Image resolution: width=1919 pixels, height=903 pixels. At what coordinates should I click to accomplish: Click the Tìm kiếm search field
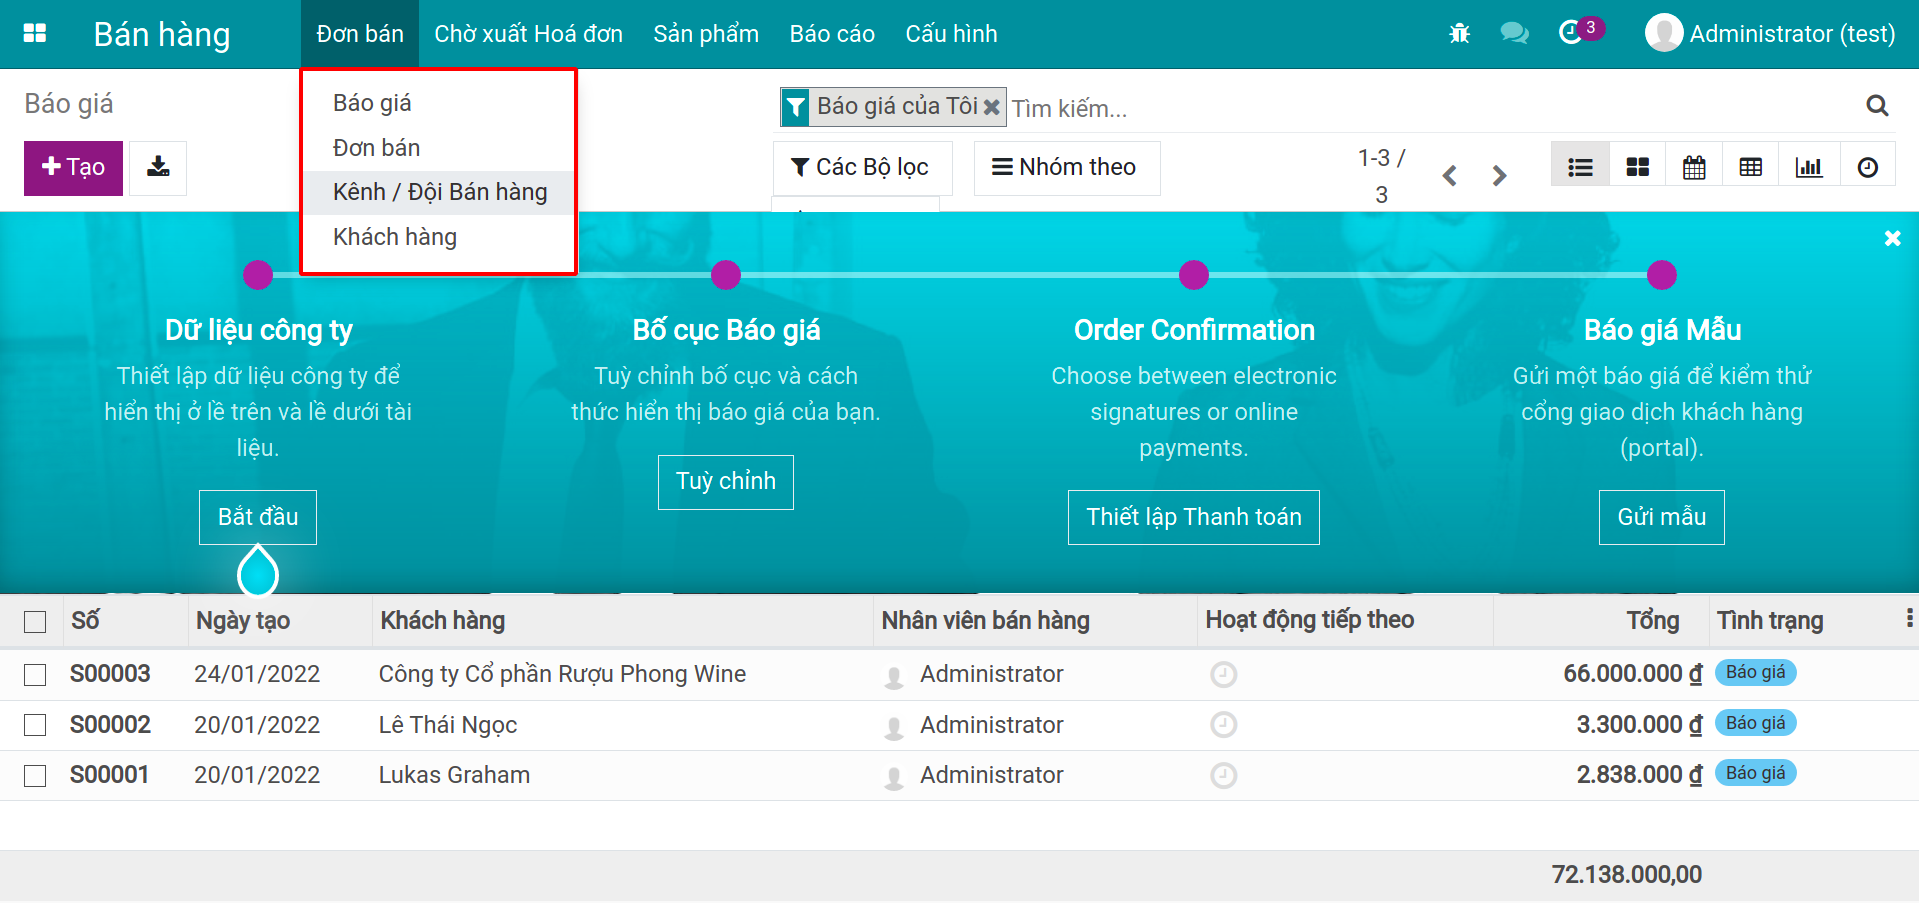pyautogui.click(x=1430, y=108)
